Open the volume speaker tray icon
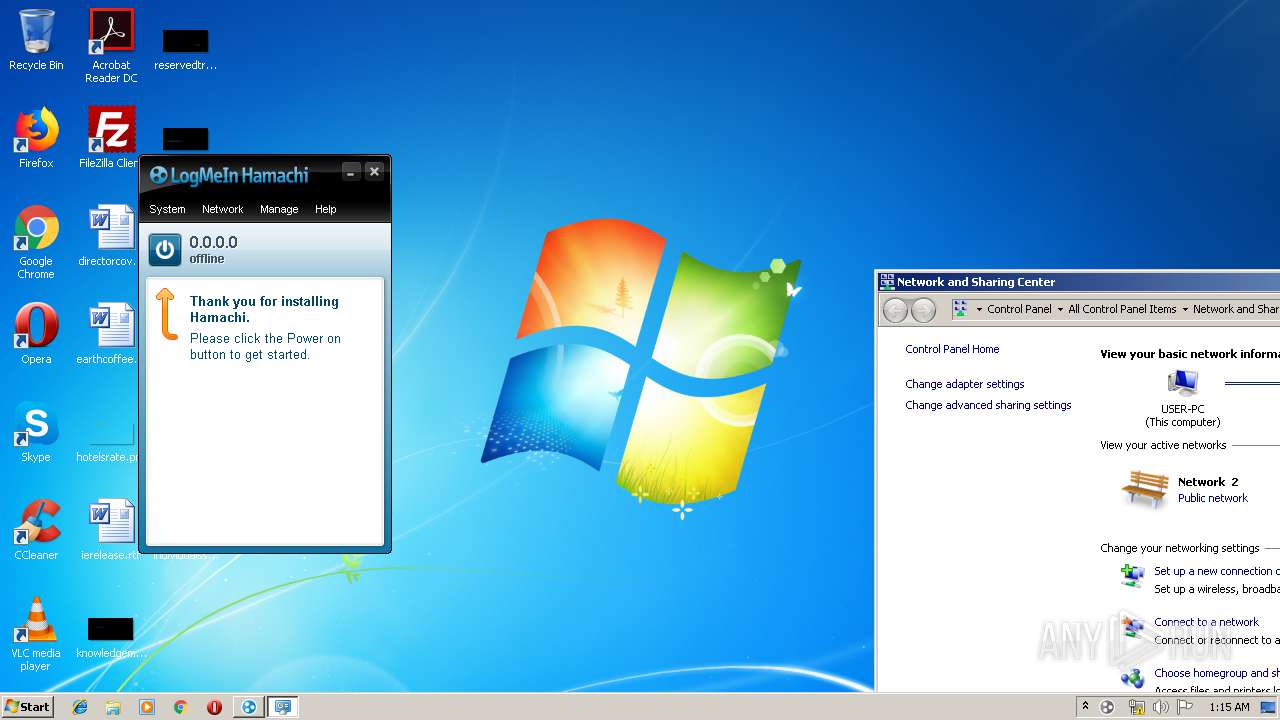 click(x=1160, y=707)
